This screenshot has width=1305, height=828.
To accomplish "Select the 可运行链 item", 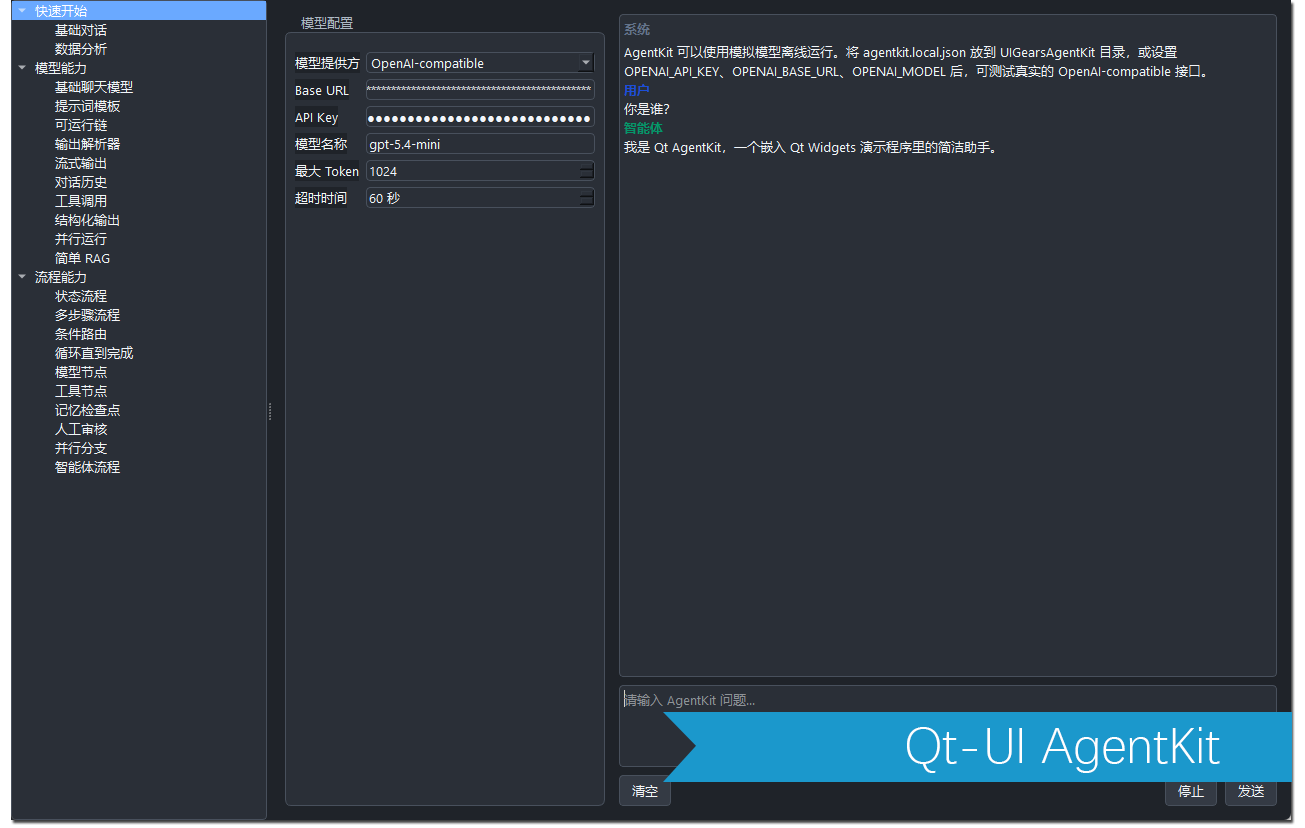I will click(x=81, y=125).
